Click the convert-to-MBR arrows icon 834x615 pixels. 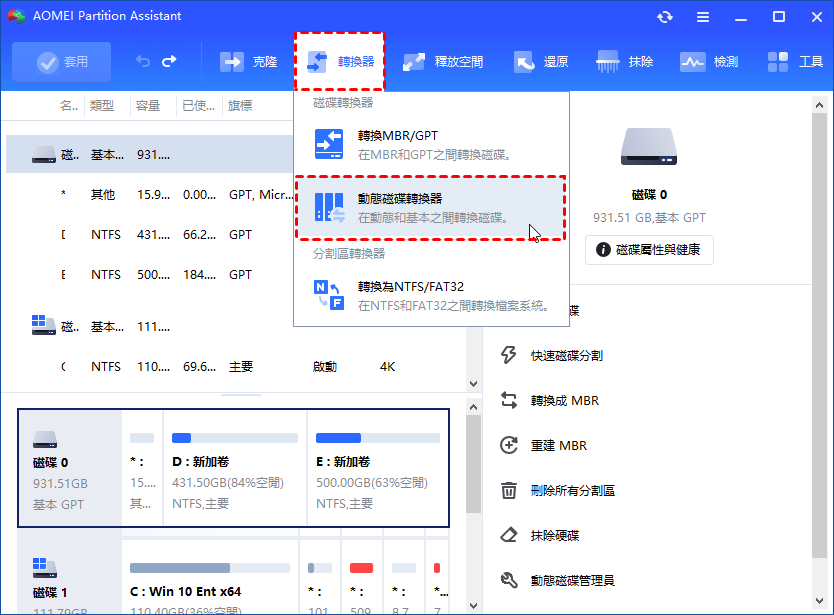[508, 400]
